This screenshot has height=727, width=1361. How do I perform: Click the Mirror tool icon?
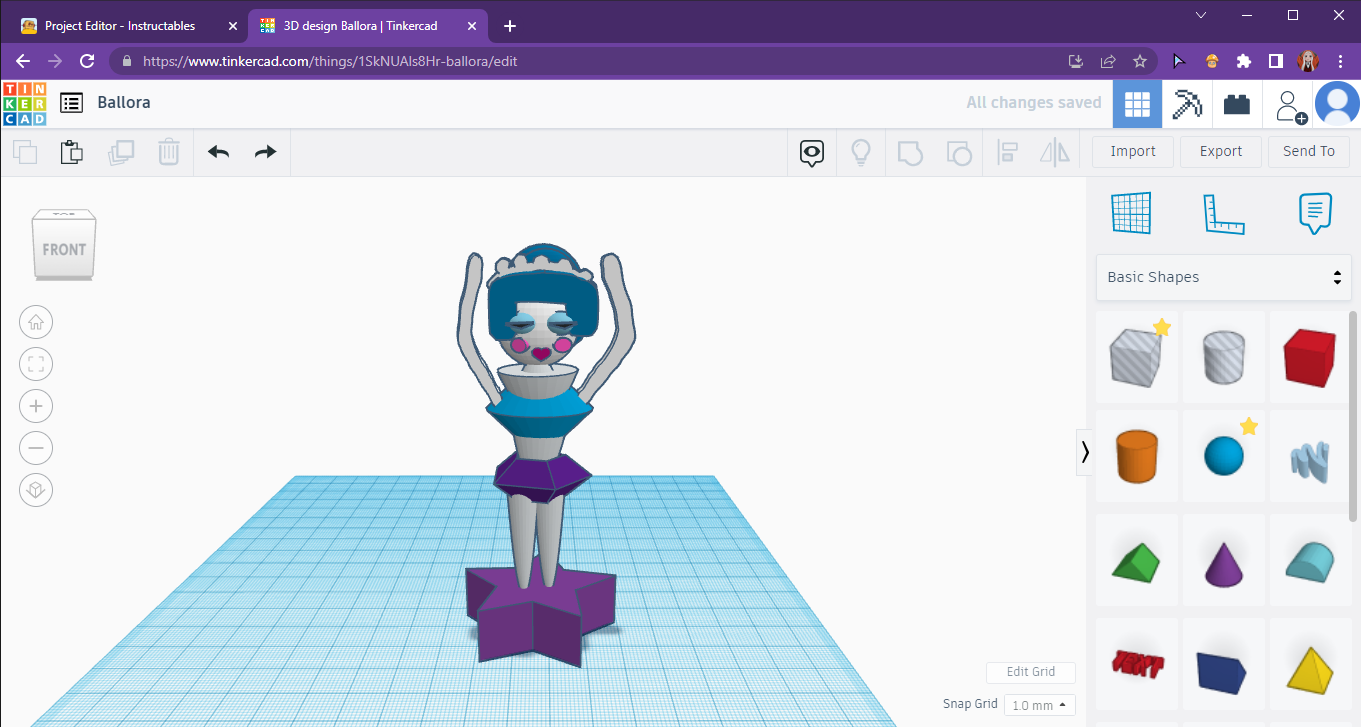1055,152
